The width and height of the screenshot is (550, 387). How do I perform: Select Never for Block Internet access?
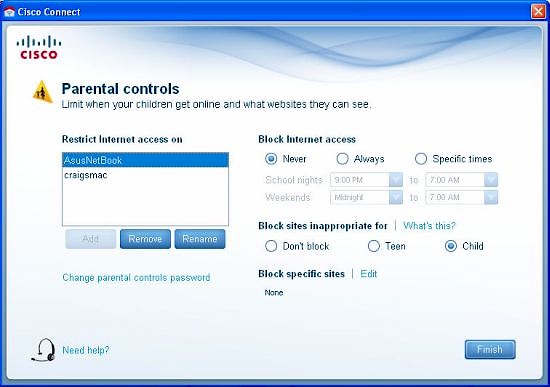[x=271, y=159]
